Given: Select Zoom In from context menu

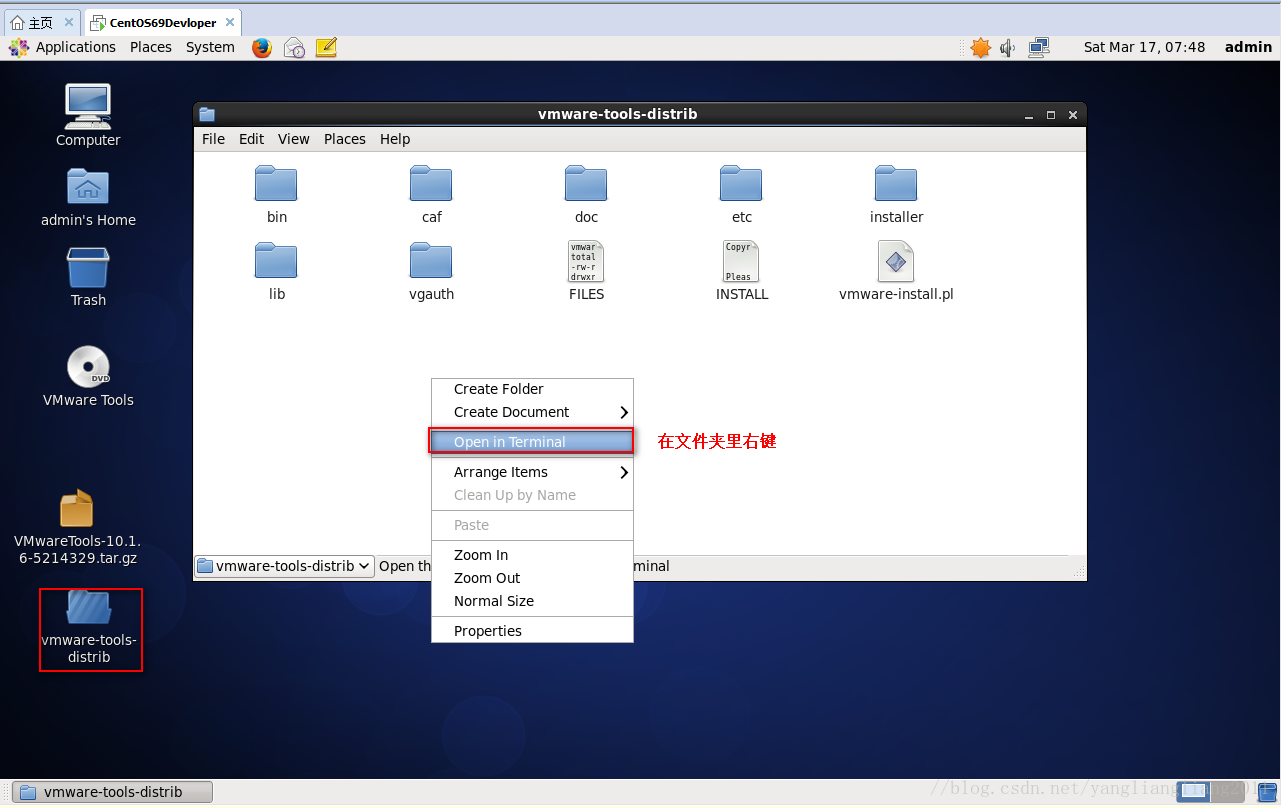Looking at the screenshot, I should [x=532, y=555].
